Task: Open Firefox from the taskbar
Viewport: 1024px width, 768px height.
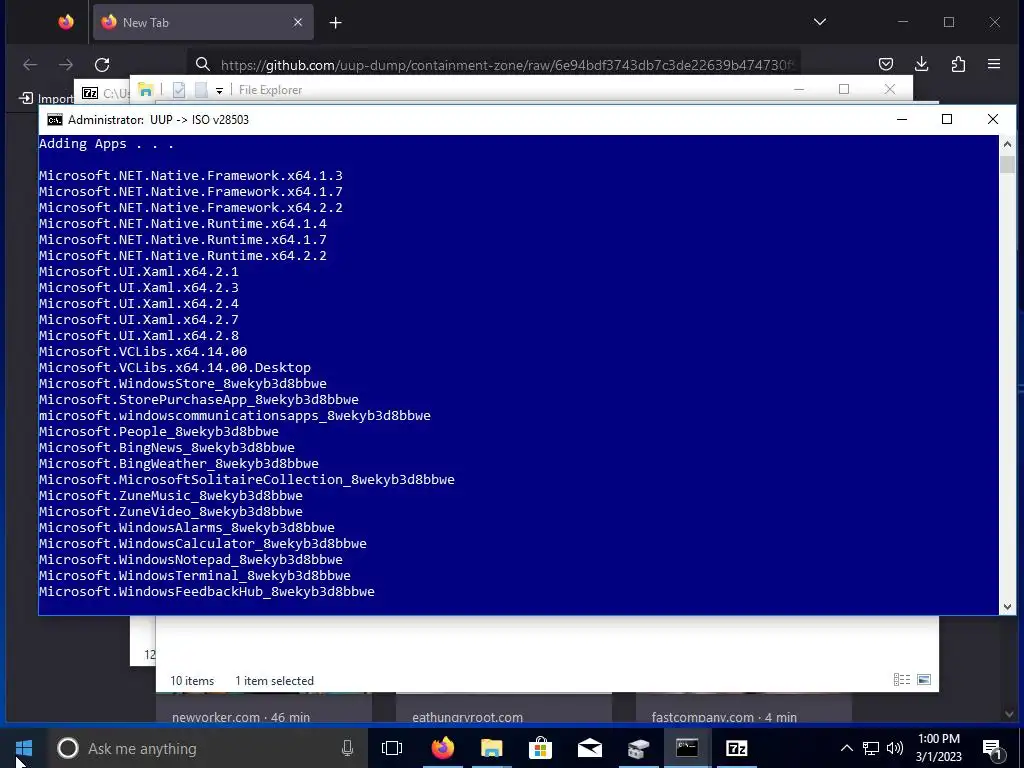Action: point(442,748)
